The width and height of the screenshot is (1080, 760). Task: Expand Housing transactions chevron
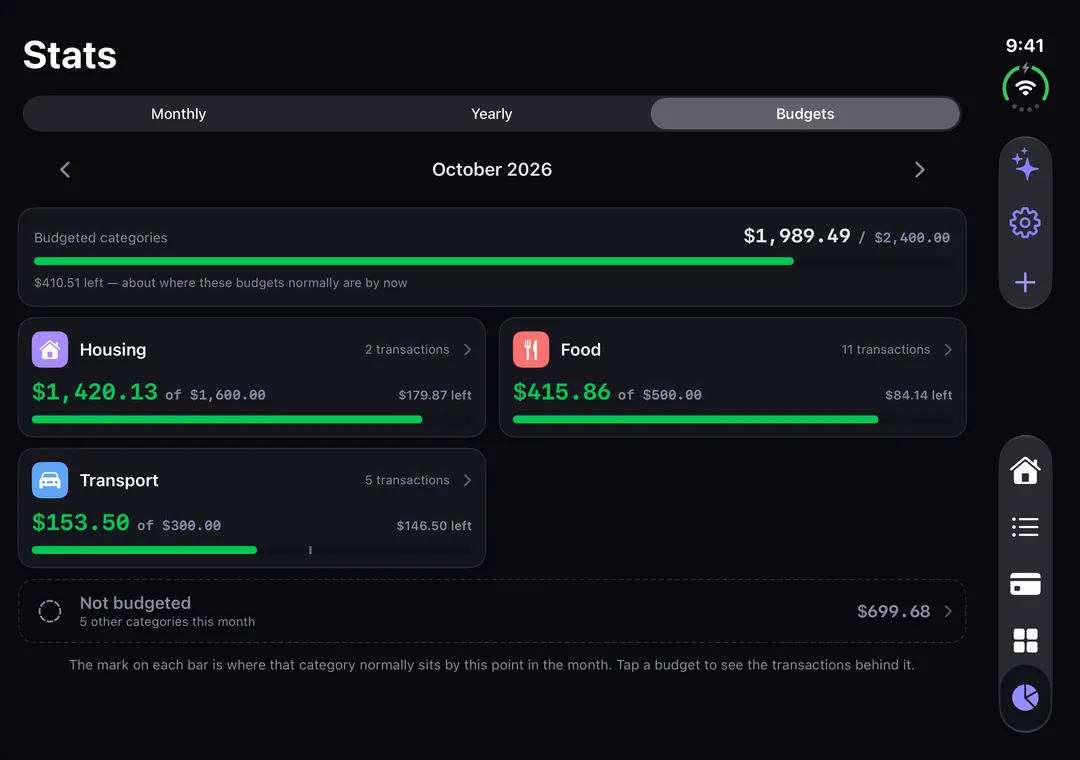(x=468, y=349)
